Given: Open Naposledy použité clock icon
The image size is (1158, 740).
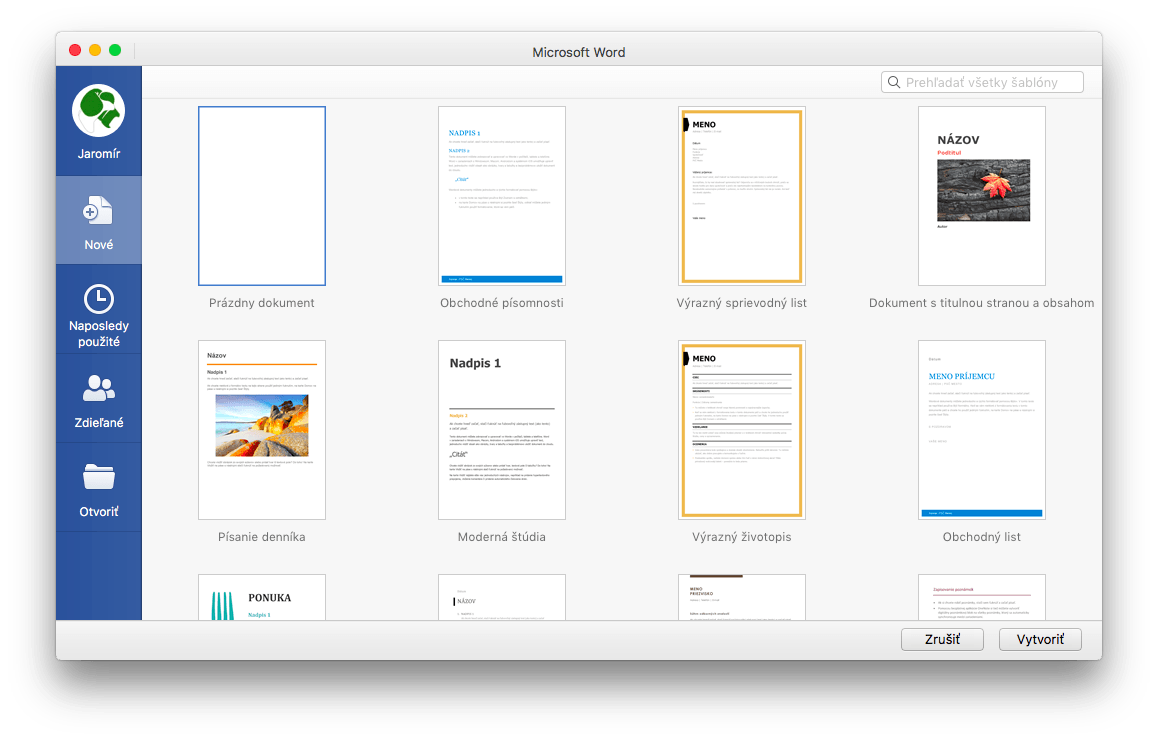Looking at the screenshot, I should tap(98, 299).
